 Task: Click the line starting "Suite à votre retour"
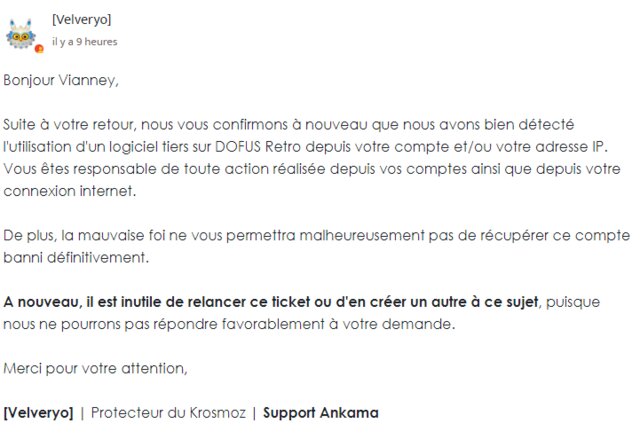point(290,124)
